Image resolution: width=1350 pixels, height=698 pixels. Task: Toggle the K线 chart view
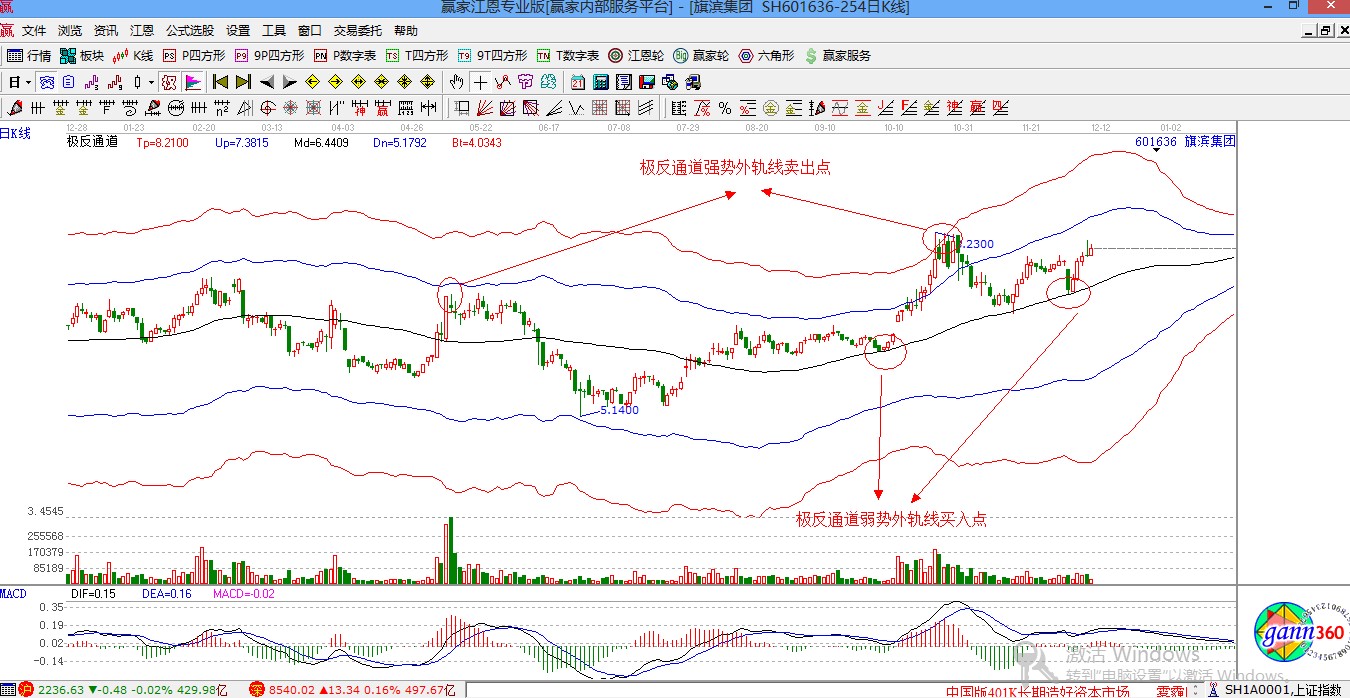click(133, 56)
